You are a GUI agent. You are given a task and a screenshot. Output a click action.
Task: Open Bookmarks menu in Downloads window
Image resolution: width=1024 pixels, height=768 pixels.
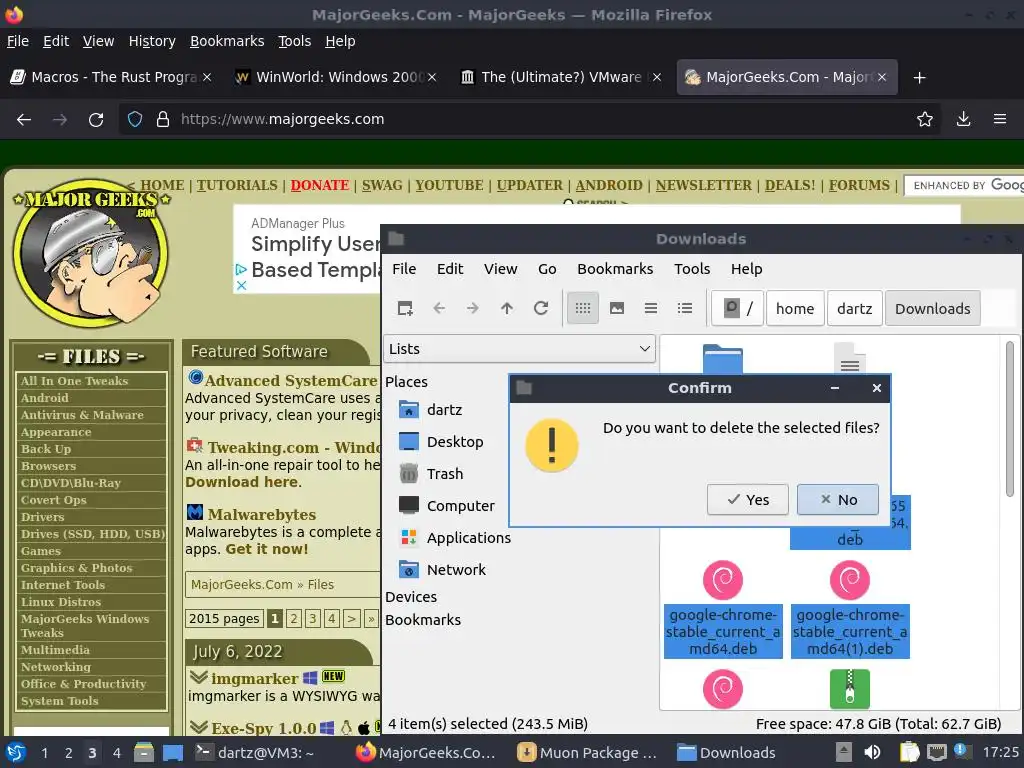(x=615, y=269)
